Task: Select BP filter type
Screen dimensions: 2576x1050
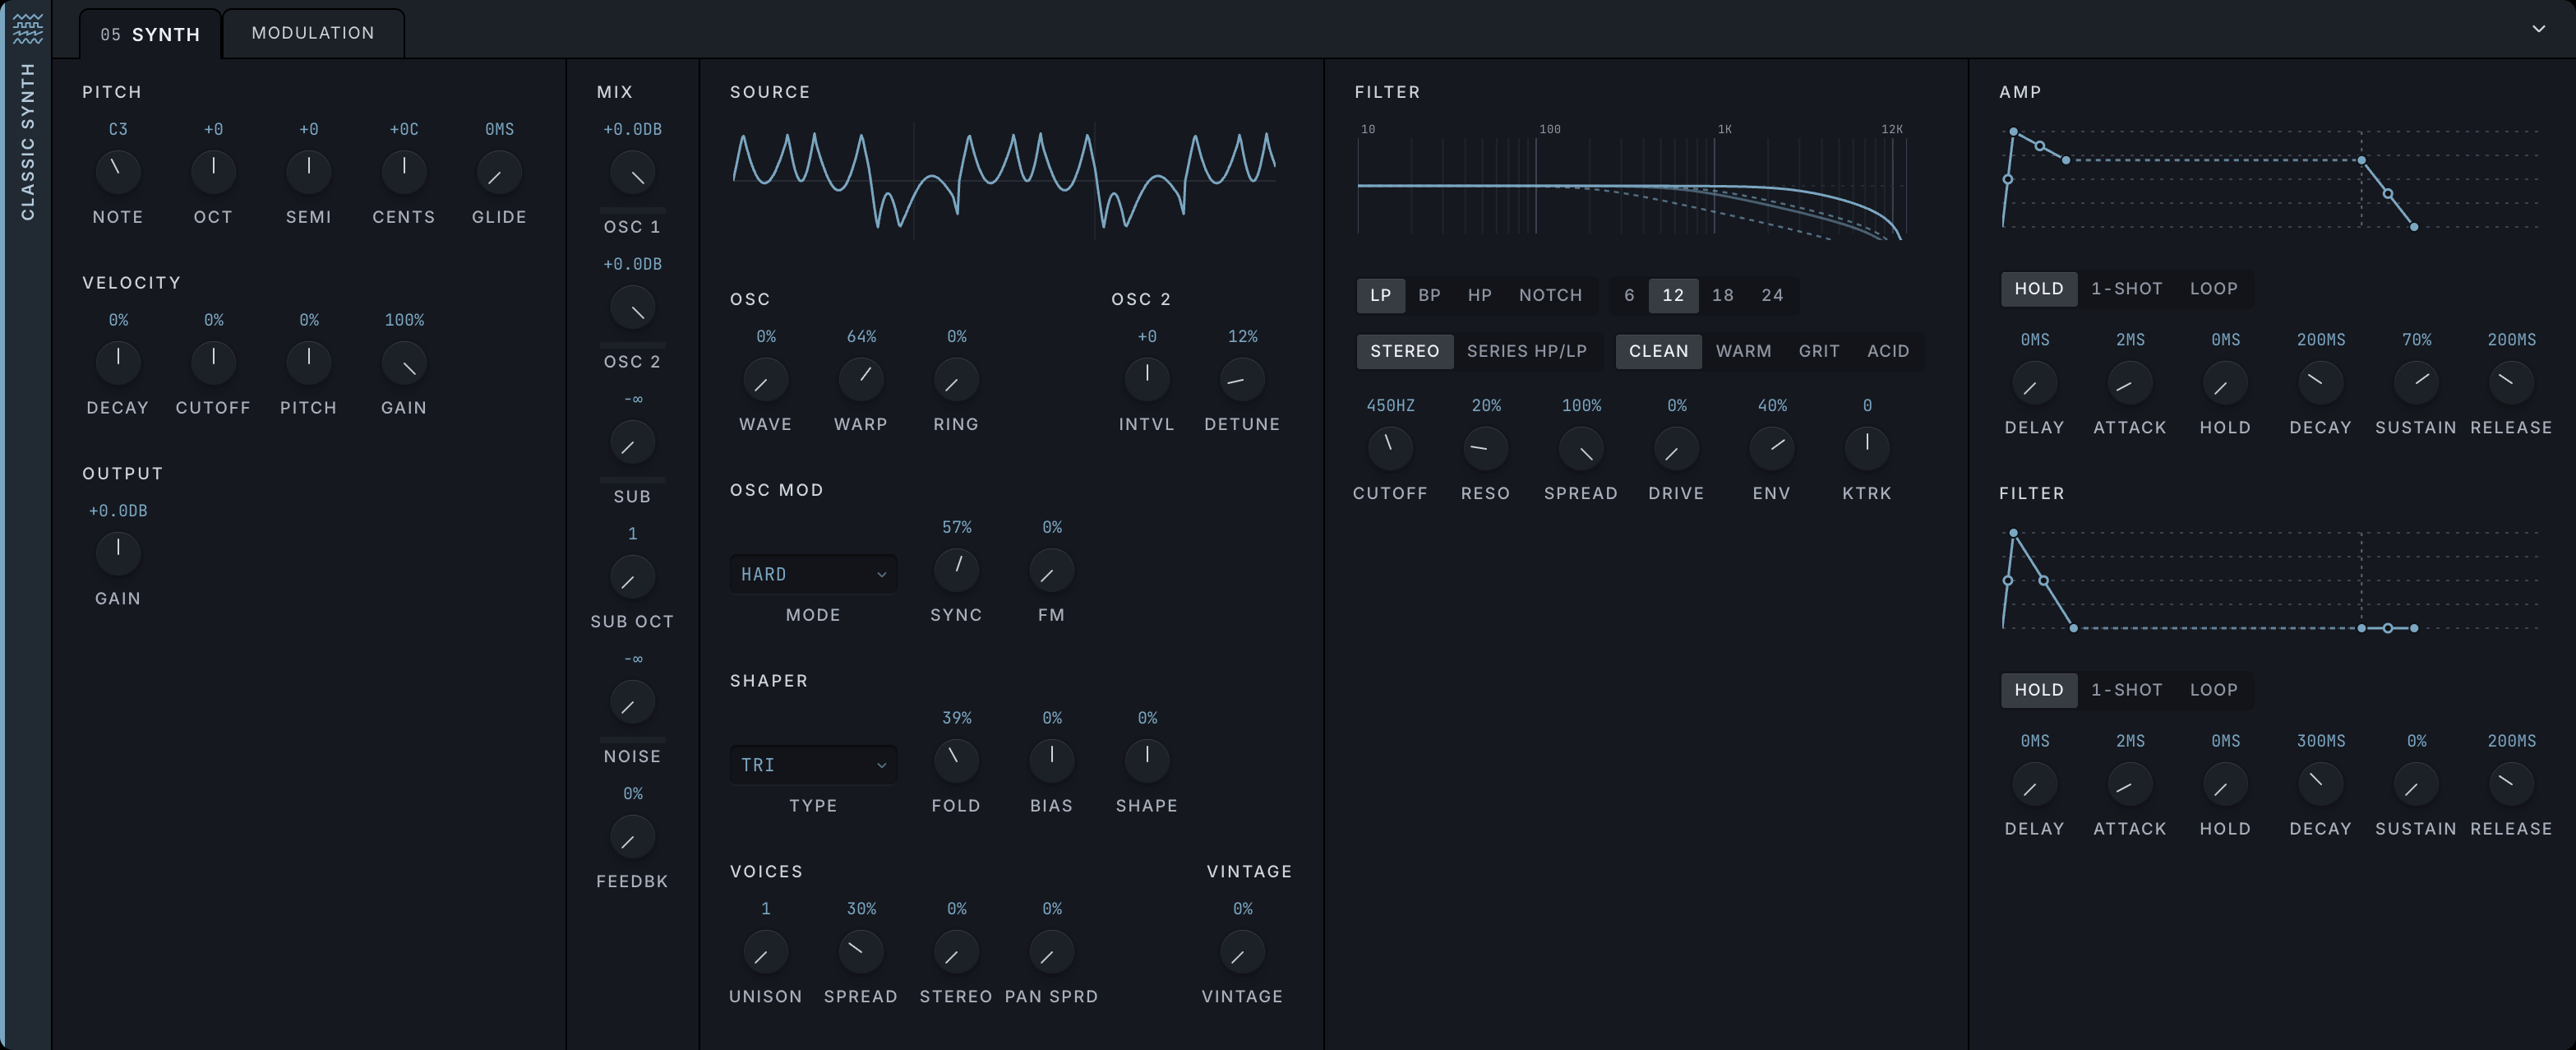Action: point(1429,295)
